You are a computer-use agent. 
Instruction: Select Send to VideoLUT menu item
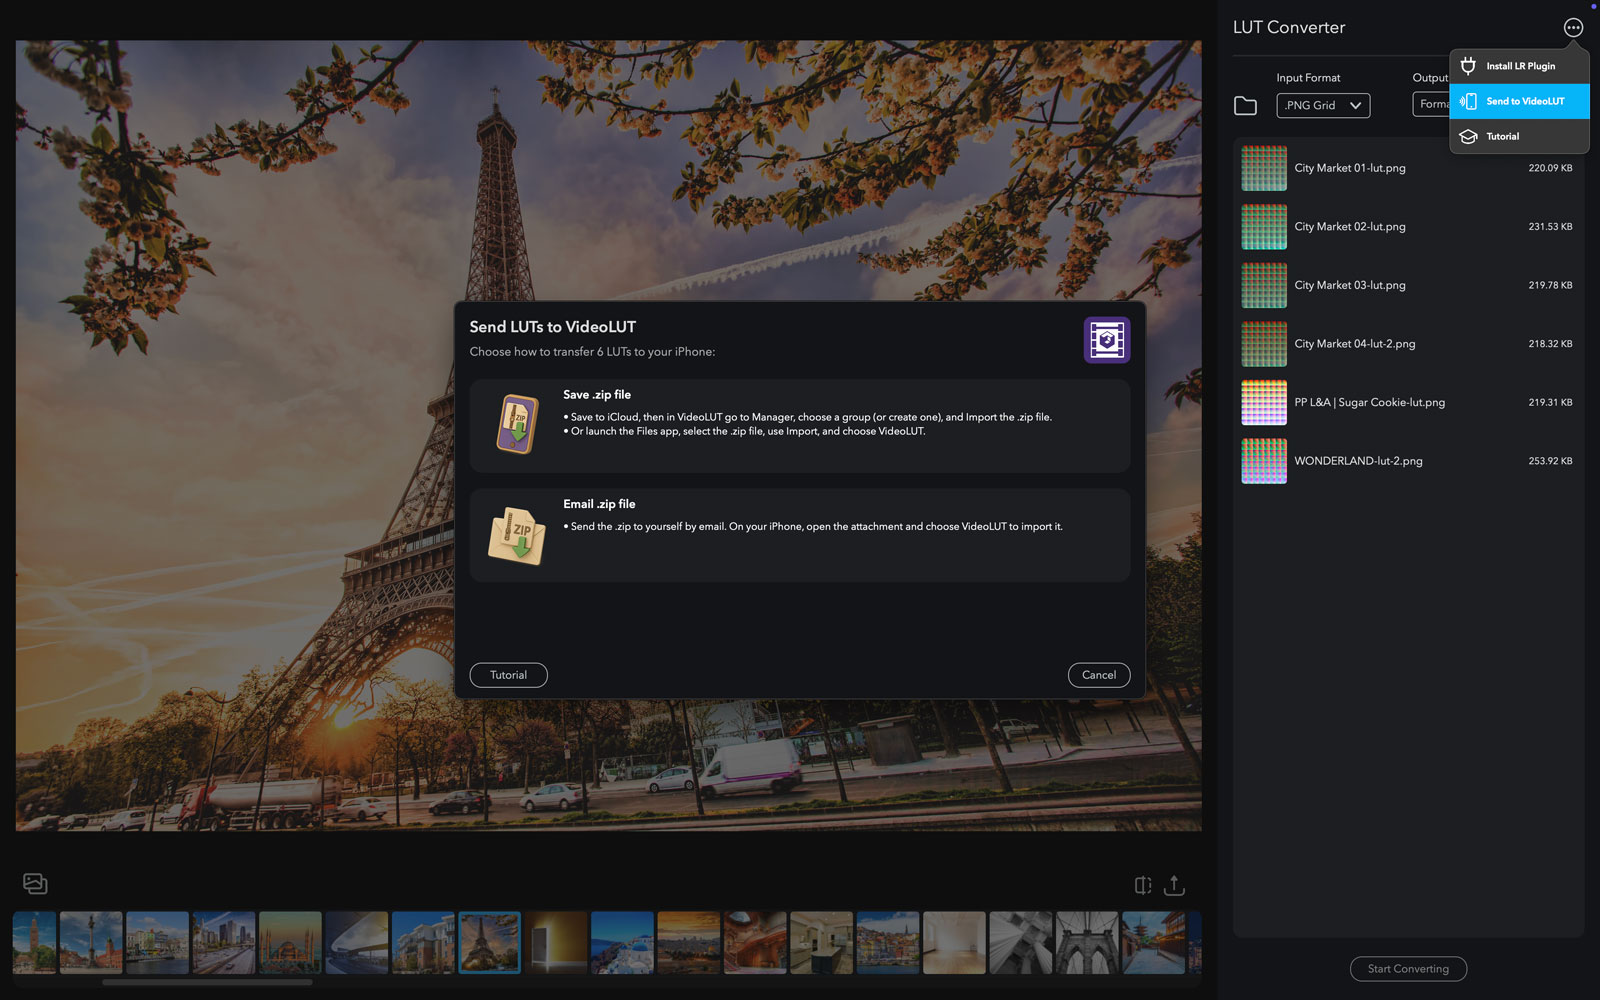[x=1519, y=101]
